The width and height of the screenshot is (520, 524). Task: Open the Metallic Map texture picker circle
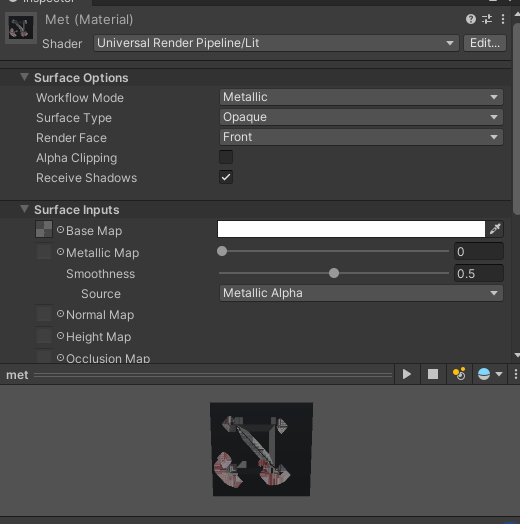(x=60, y=252)
